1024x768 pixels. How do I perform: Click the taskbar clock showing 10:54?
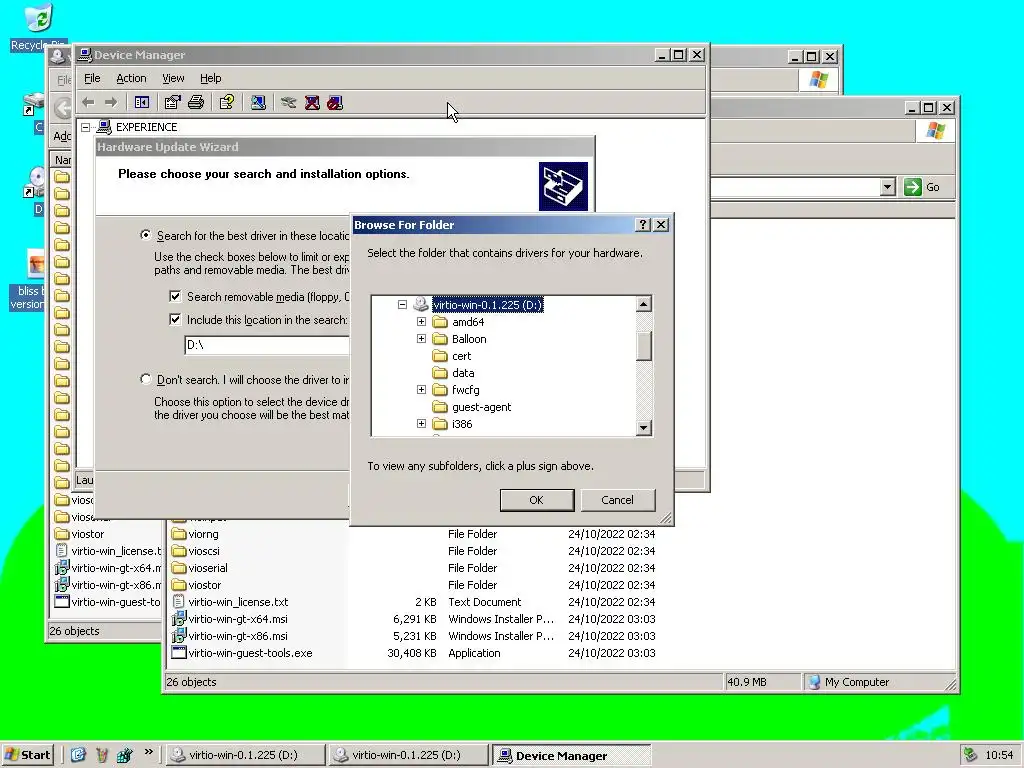point(999,756)
